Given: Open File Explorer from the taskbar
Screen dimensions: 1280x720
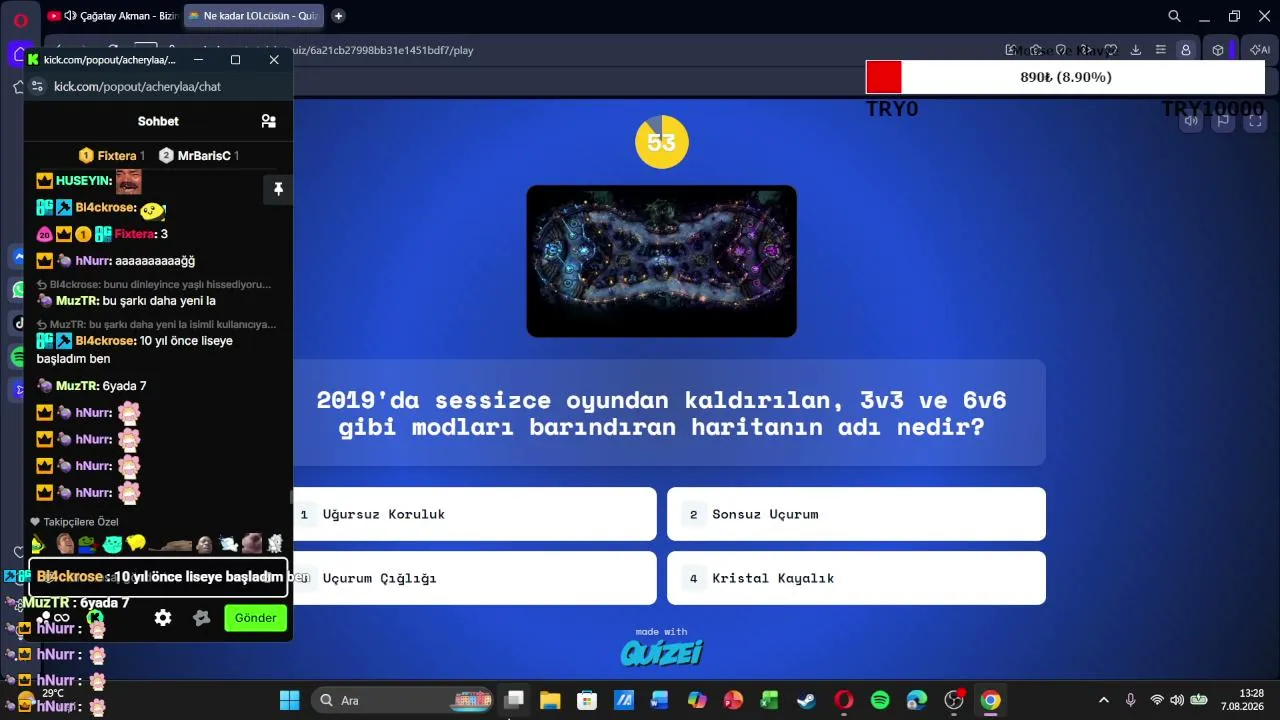Looking at the screenshot, I should click(x=550, y=700).
